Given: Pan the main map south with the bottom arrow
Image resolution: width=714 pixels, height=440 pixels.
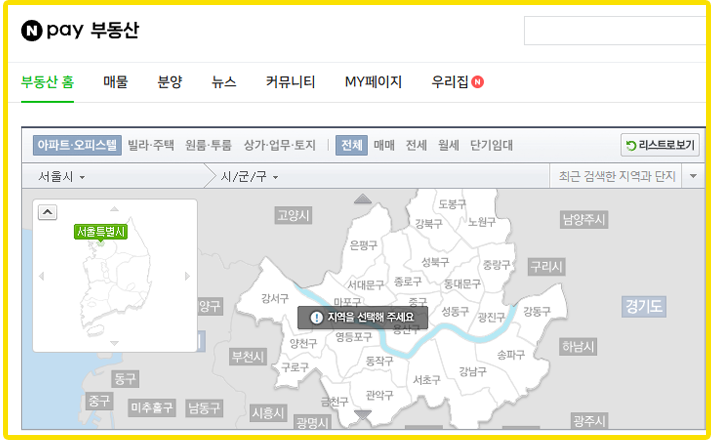Looking at the screenshot, I should pos(362,414).
